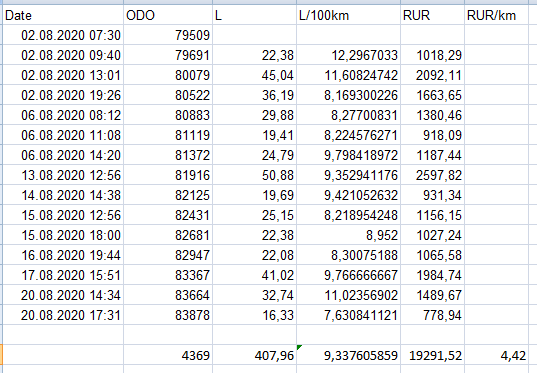The width and height of the screenshot is (537, 373).
Task: Click cost cell 1984,74
Action: (x=432, y=275)
